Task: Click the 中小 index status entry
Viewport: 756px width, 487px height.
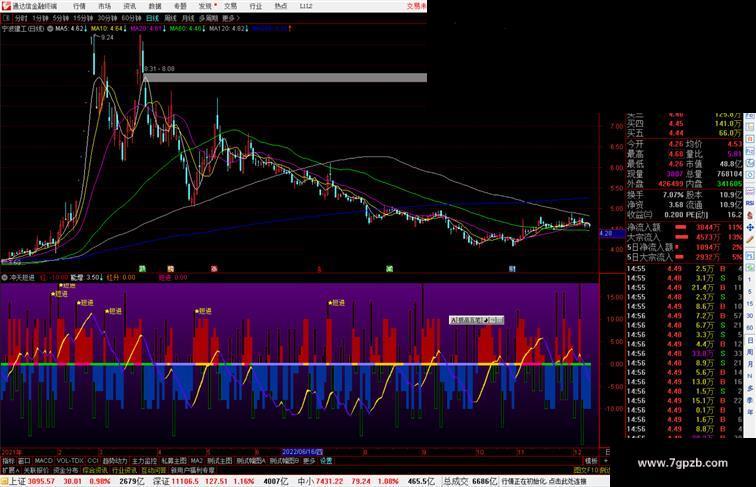Action: (366, 481)
